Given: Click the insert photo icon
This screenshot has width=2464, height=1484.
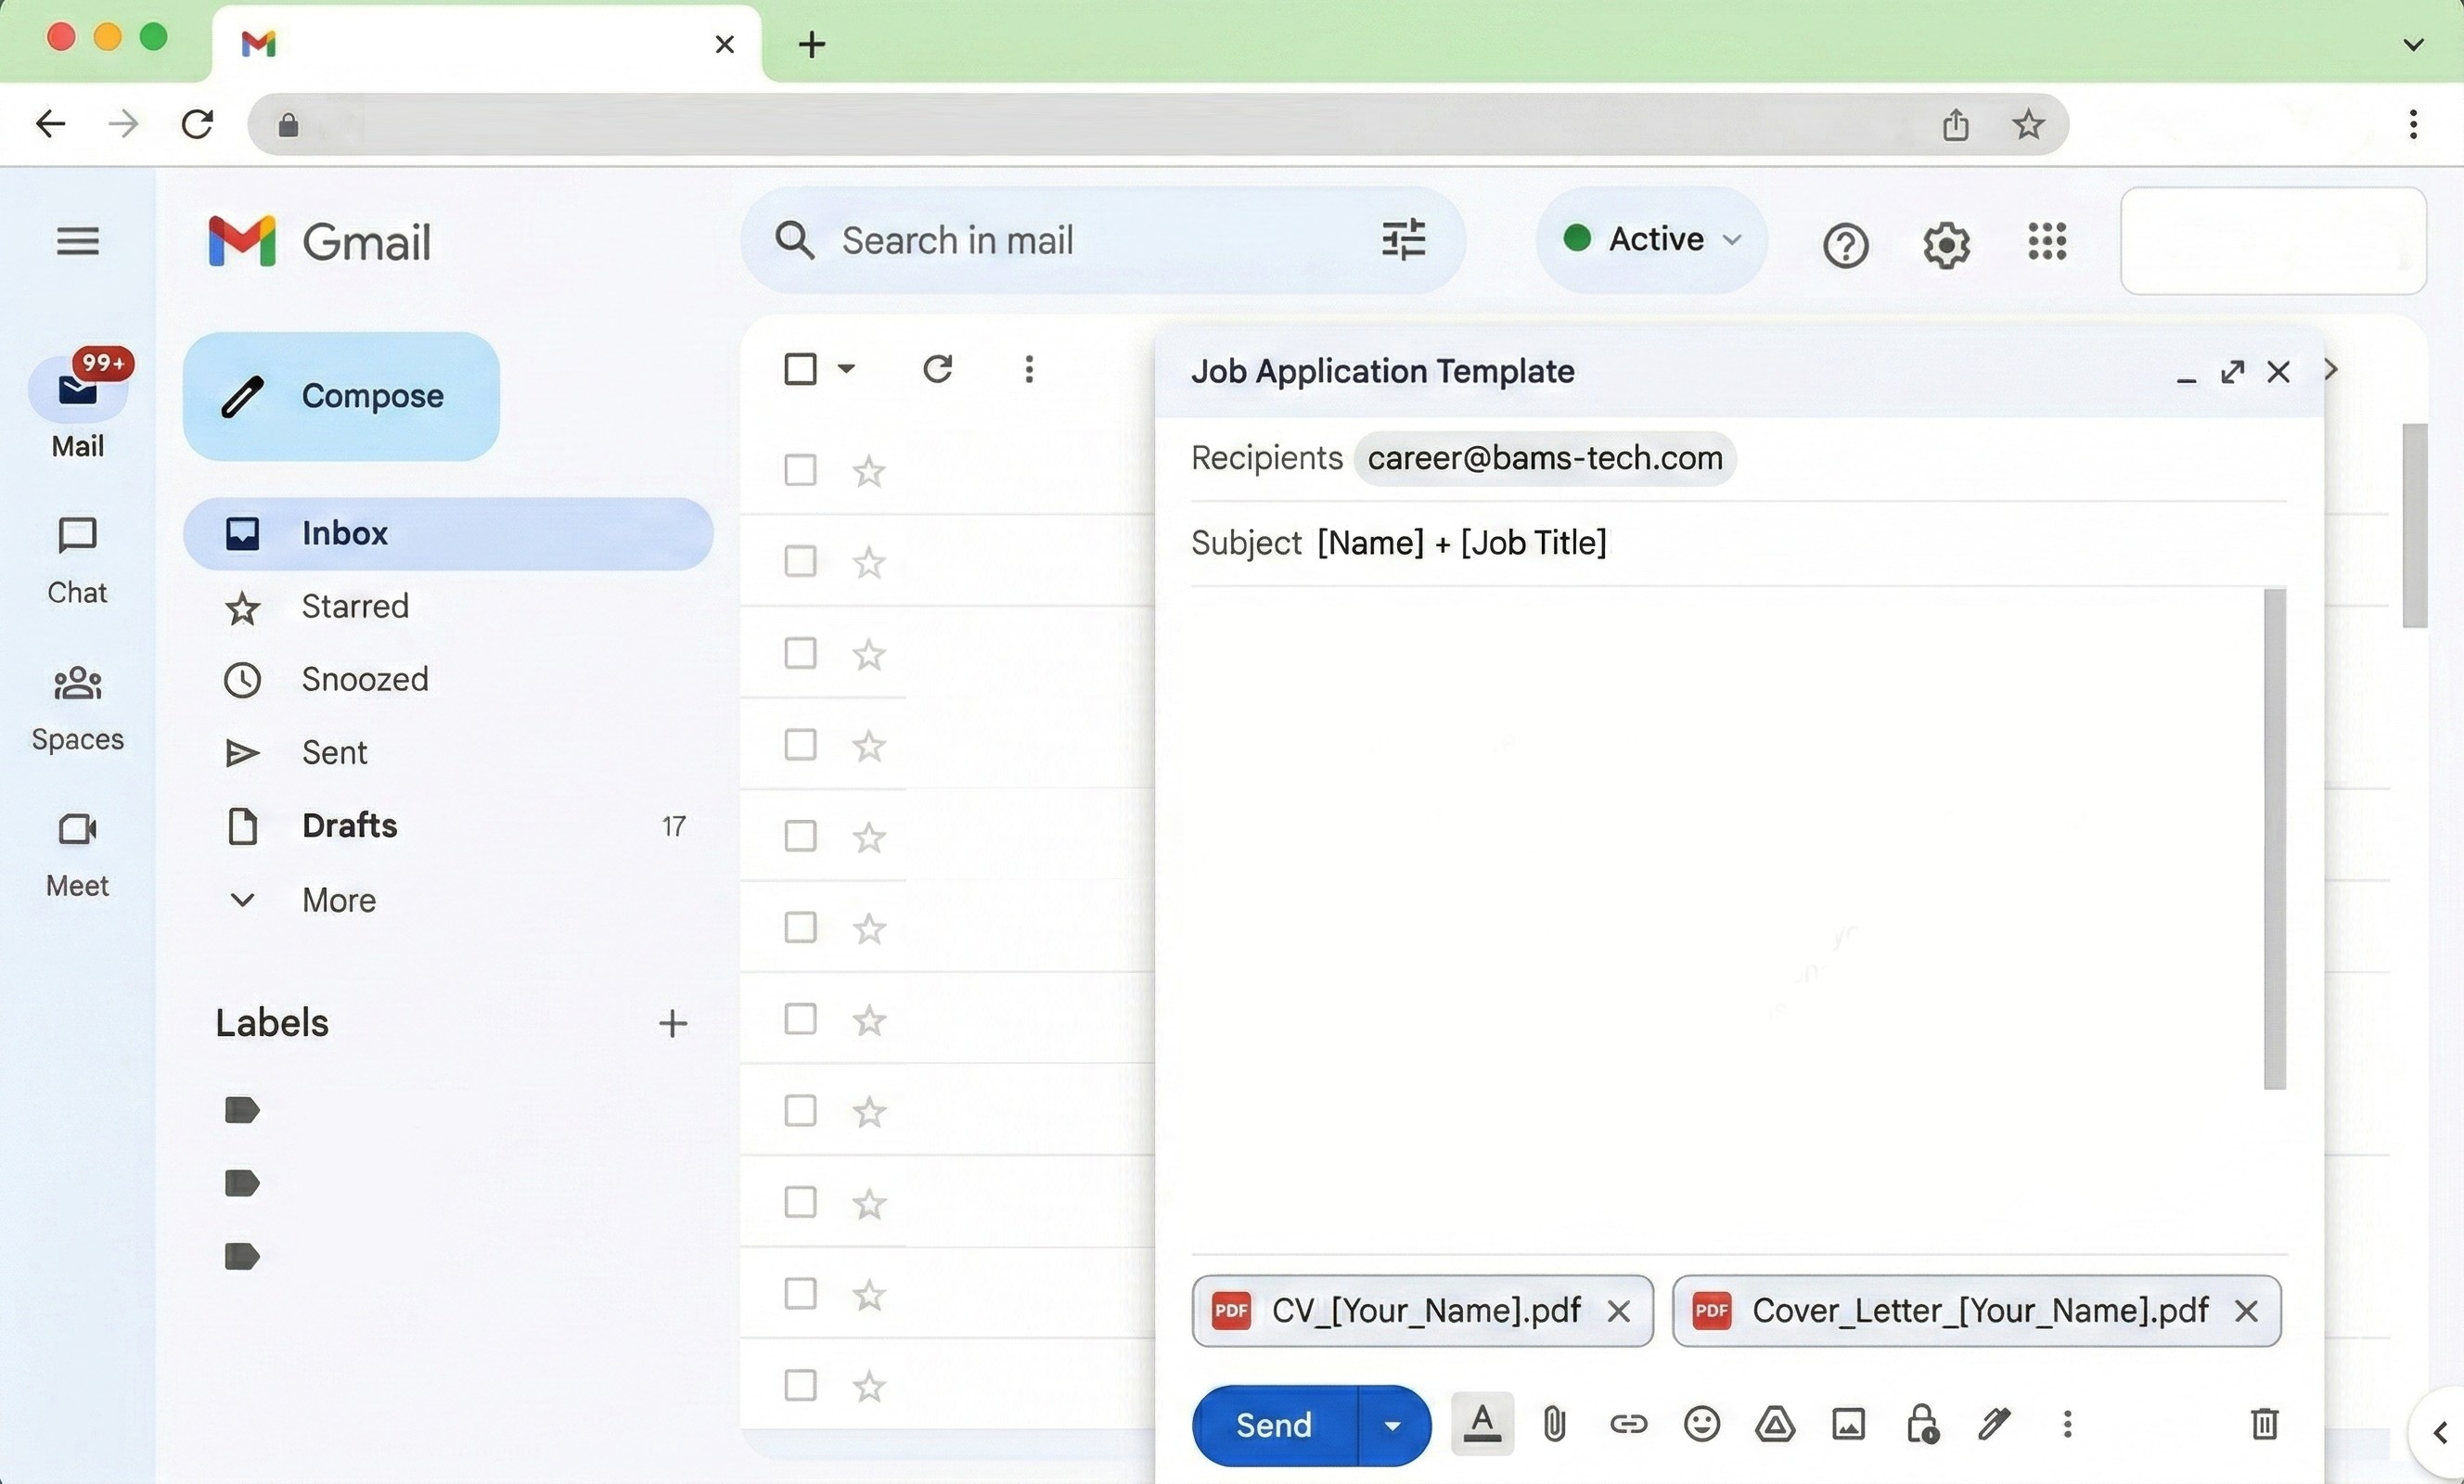Looking at the screenshot, I should point(1848,1424).
